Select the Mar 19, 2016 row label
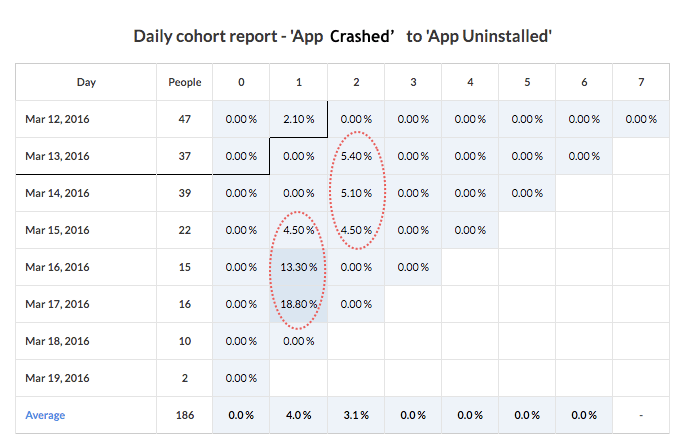684x444 pixels. (x=57, y=378)
